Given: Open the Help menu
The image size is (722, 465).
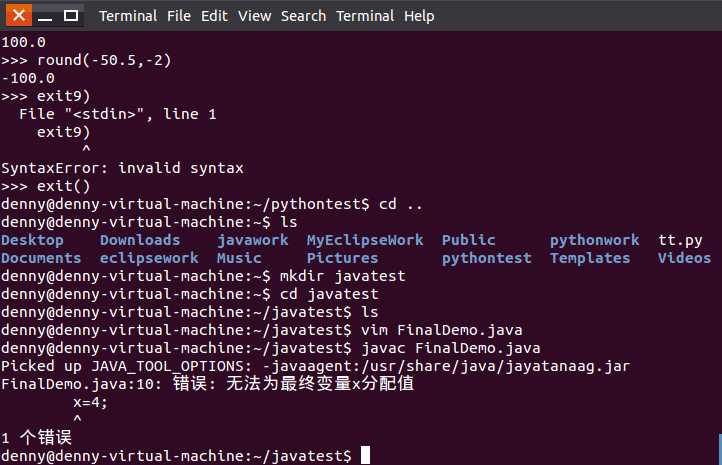Looking at the screenshot, I should tap(418, 16).
